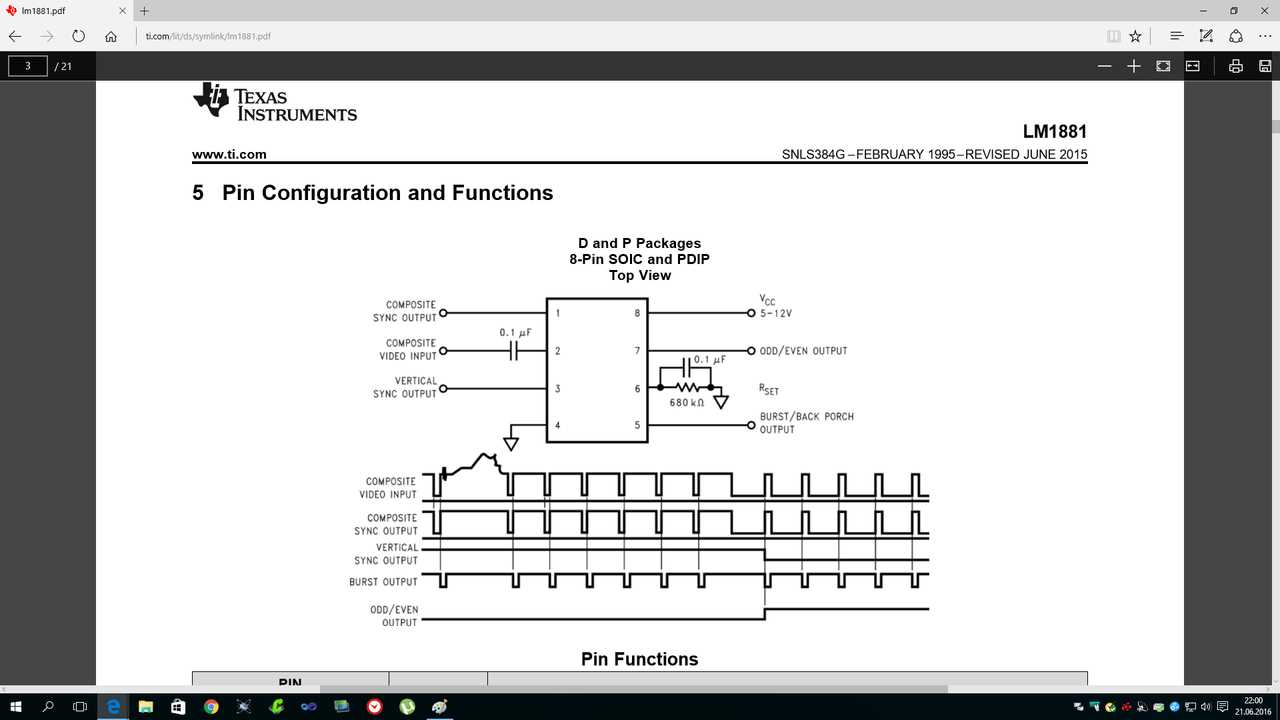The height and width of the screenshot is (720, 1280).
Task: Print the PDF document
Action: (1236, 66)
